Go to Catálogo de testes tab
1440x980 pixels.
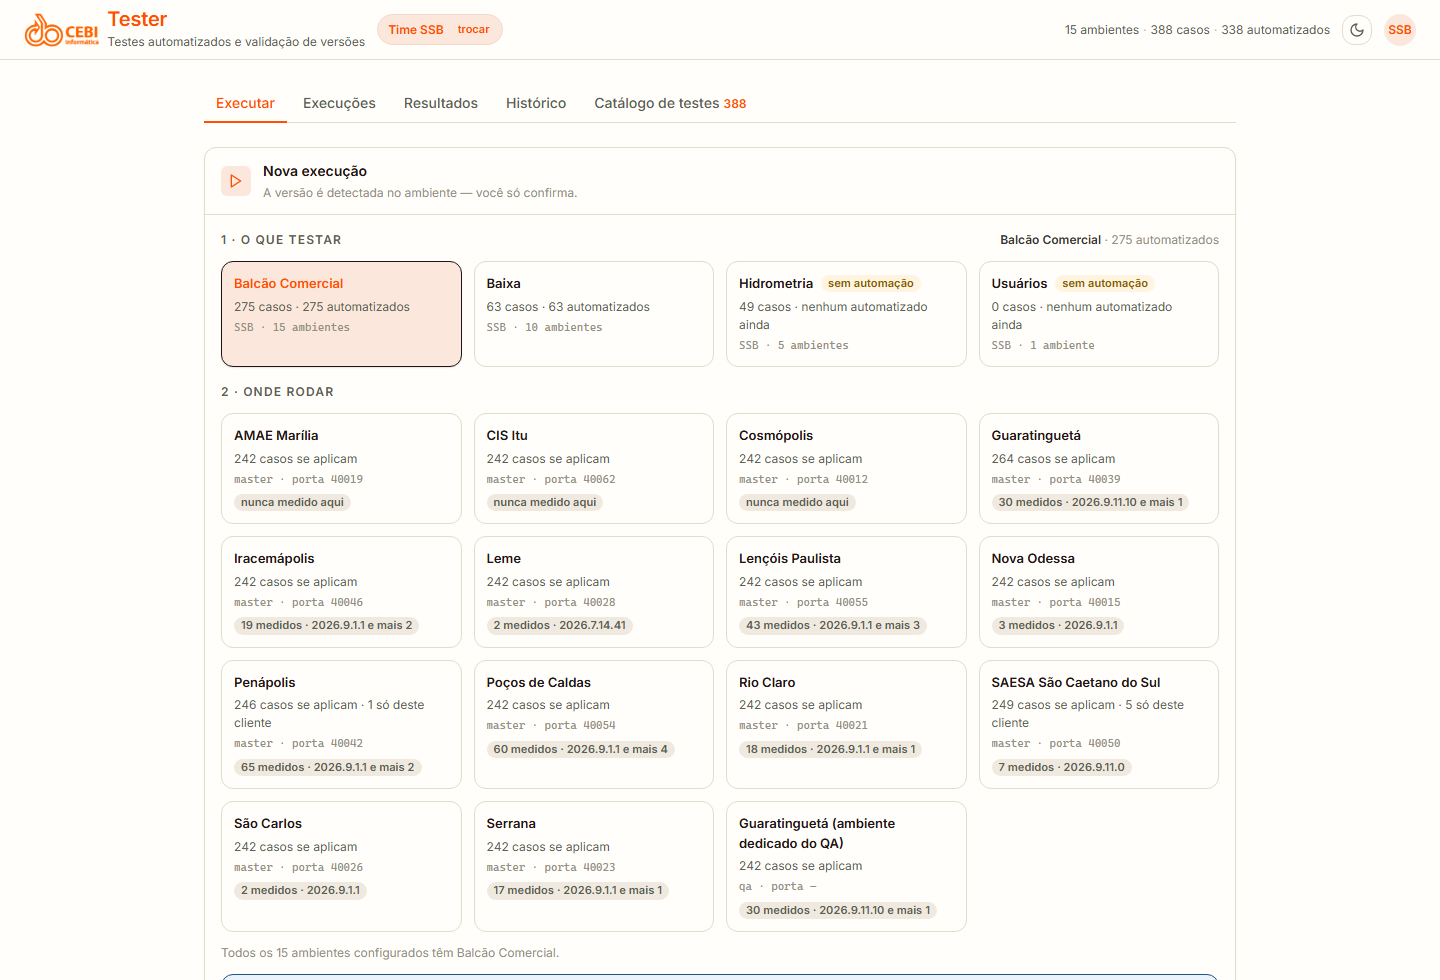(x=670, y=103)
